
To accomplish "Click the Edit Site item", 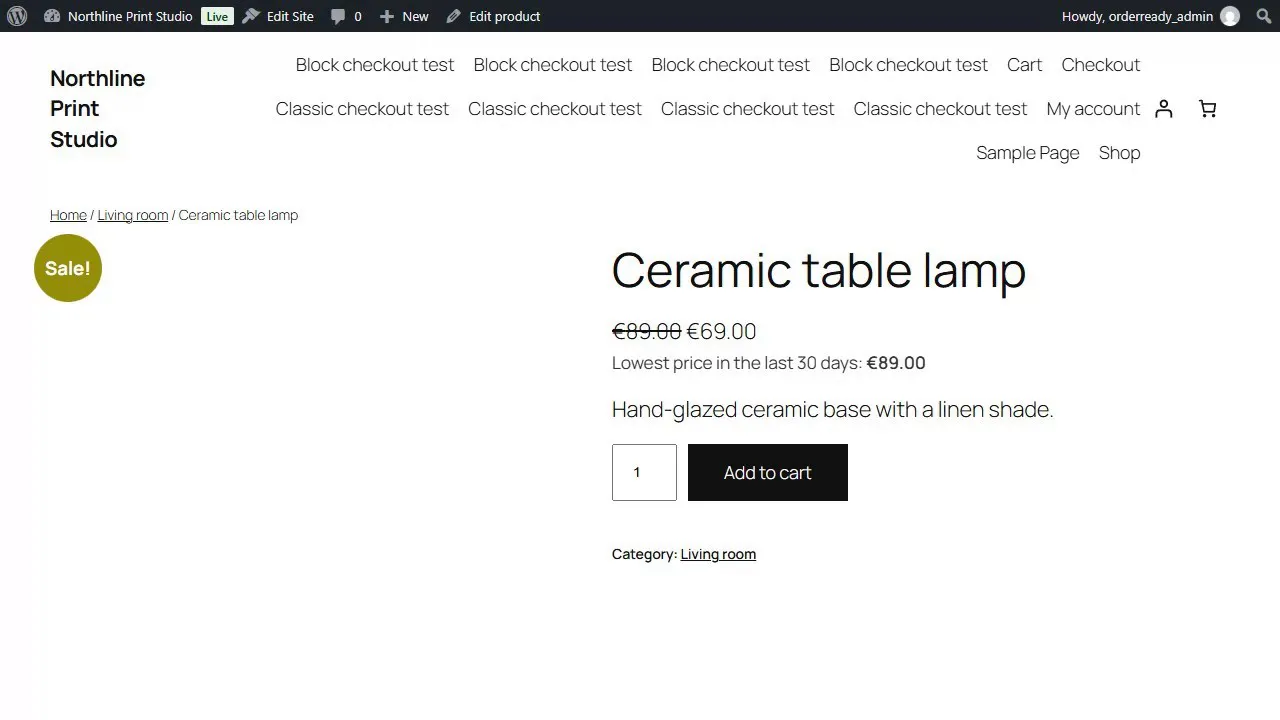I will pos(278,16).
